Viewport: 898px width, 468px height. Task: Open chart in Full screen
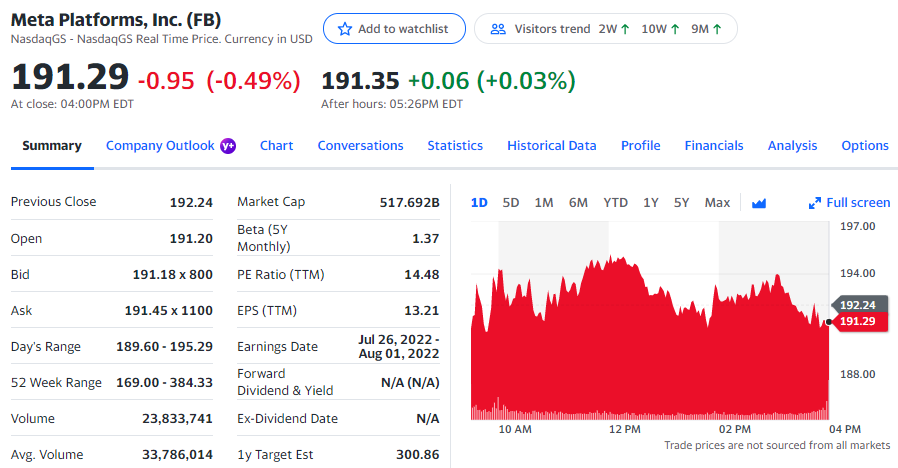tap(849, 203)
